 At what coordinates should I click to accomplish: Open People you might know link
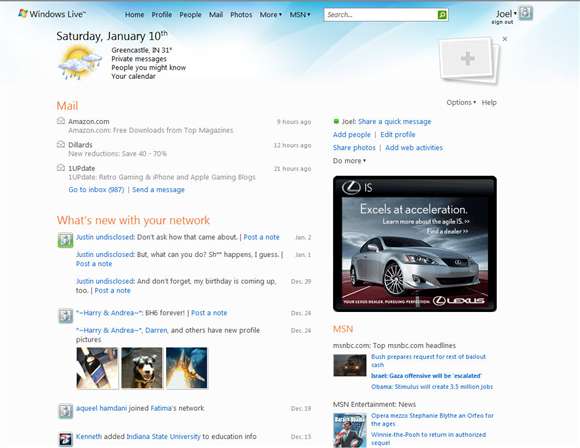(x=149, y=68)
